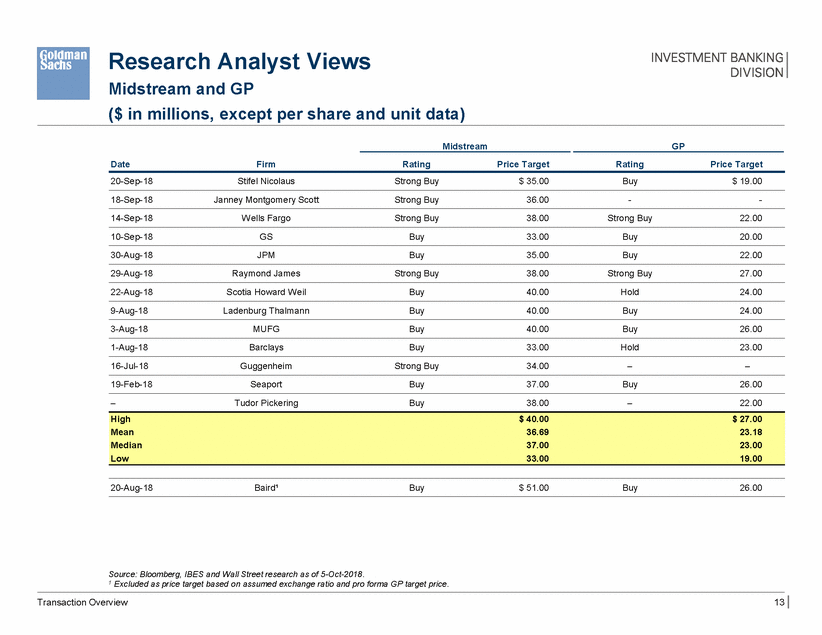822x635 pixels.
Task: Select the Research Analyst Views title
Action: point(238,62)
